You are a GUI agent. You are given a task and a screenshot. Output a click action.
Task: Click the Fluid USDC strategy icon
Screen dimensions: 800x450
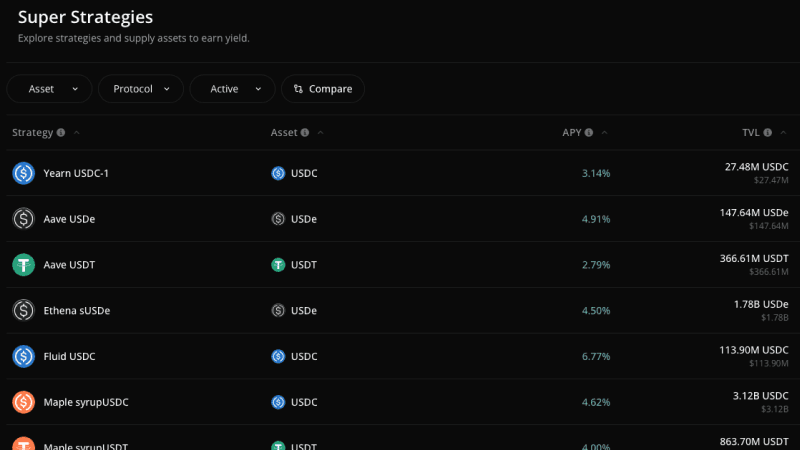[x=23, y=356]
